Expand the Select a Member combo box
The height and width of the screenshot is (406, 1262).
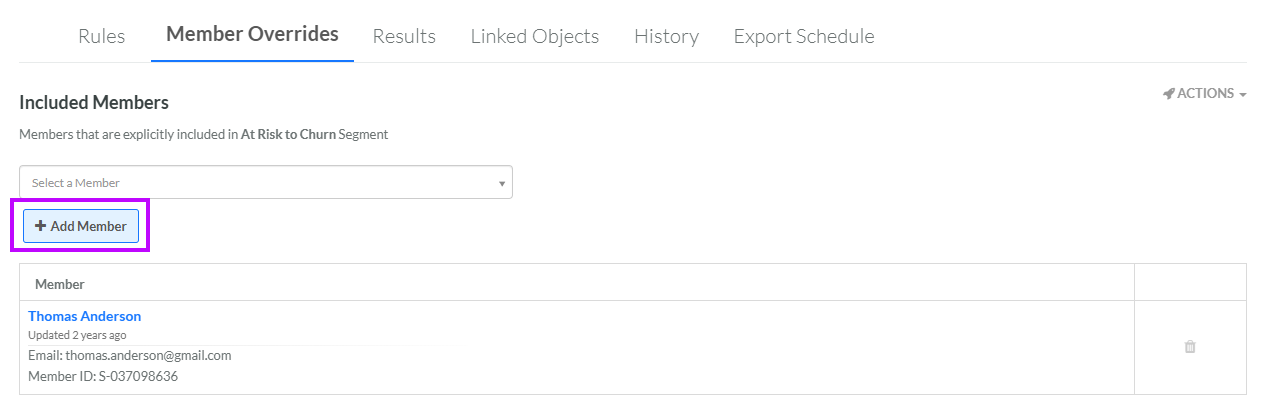265,182
